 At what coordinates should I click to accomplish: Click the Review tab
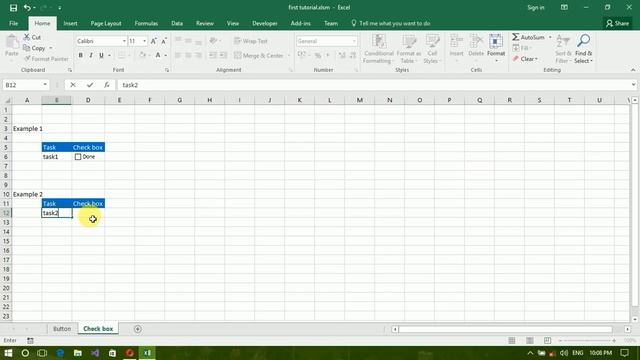pos(204,23)
